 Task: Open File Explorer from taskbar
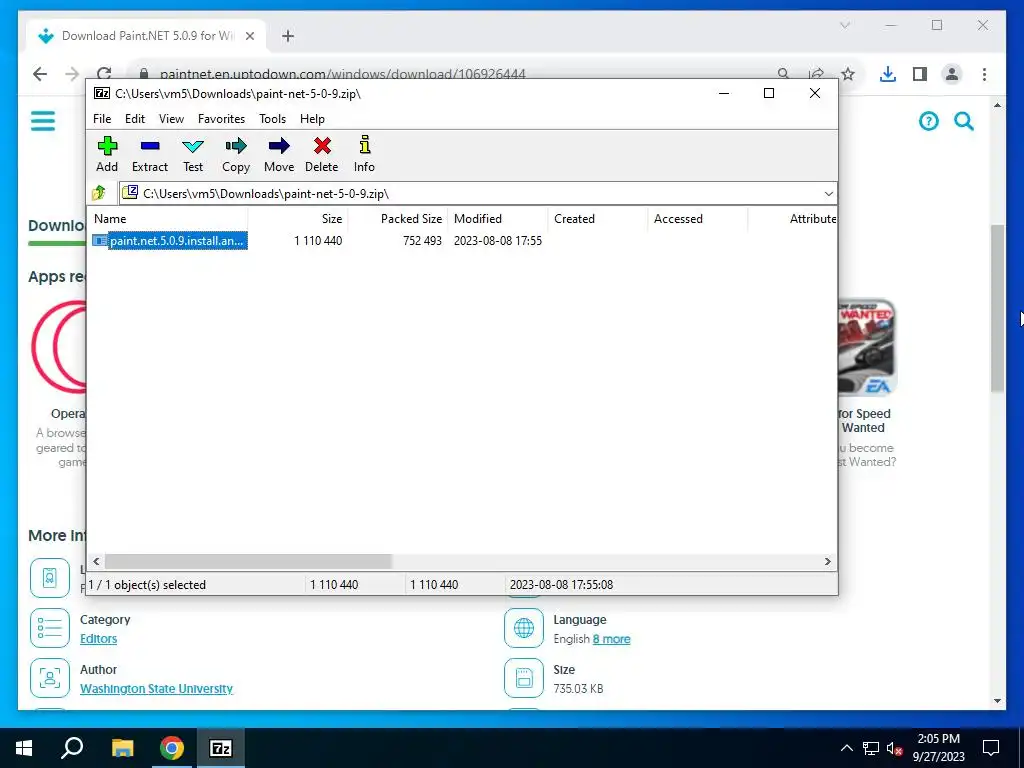pyautogui.click(x=122, y=748)
